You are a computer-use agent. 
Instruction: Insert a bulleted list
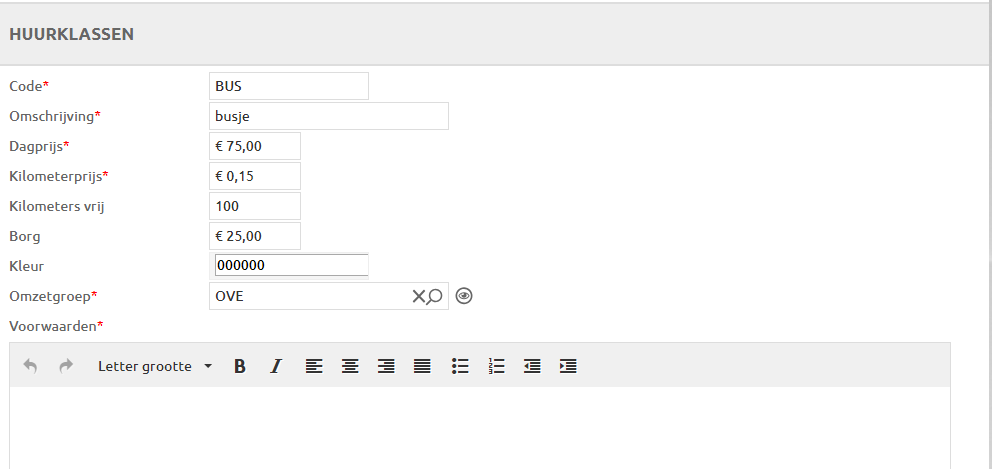[460, 366]
